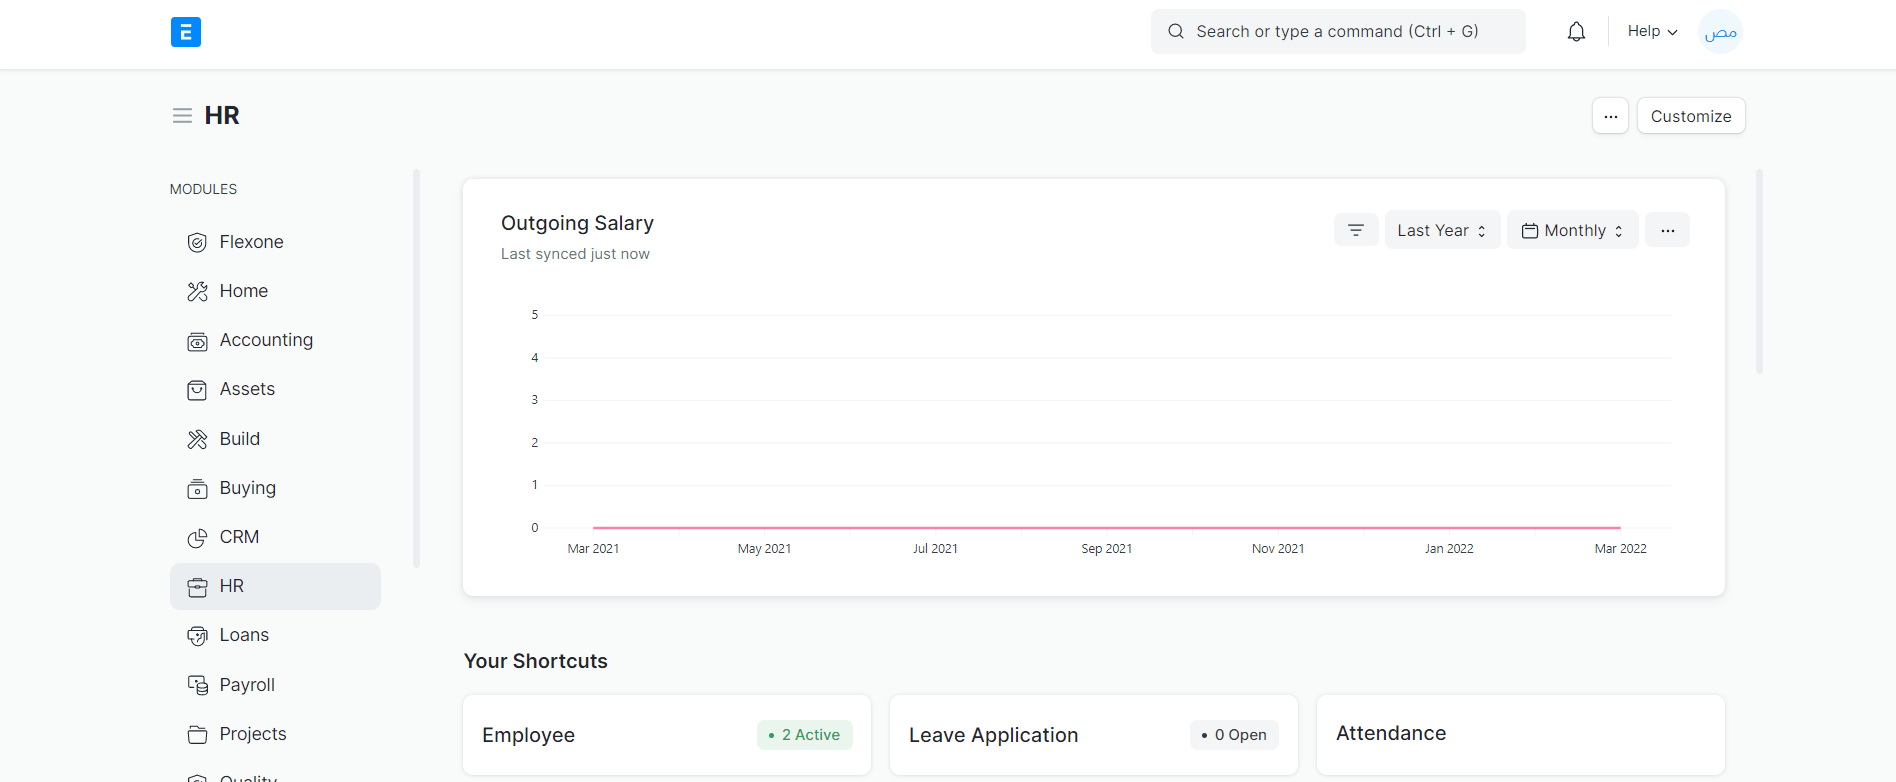Select the Build tools icon
Image resolution: width=1896 pixels, height=782 pixels.
[197, 439]
